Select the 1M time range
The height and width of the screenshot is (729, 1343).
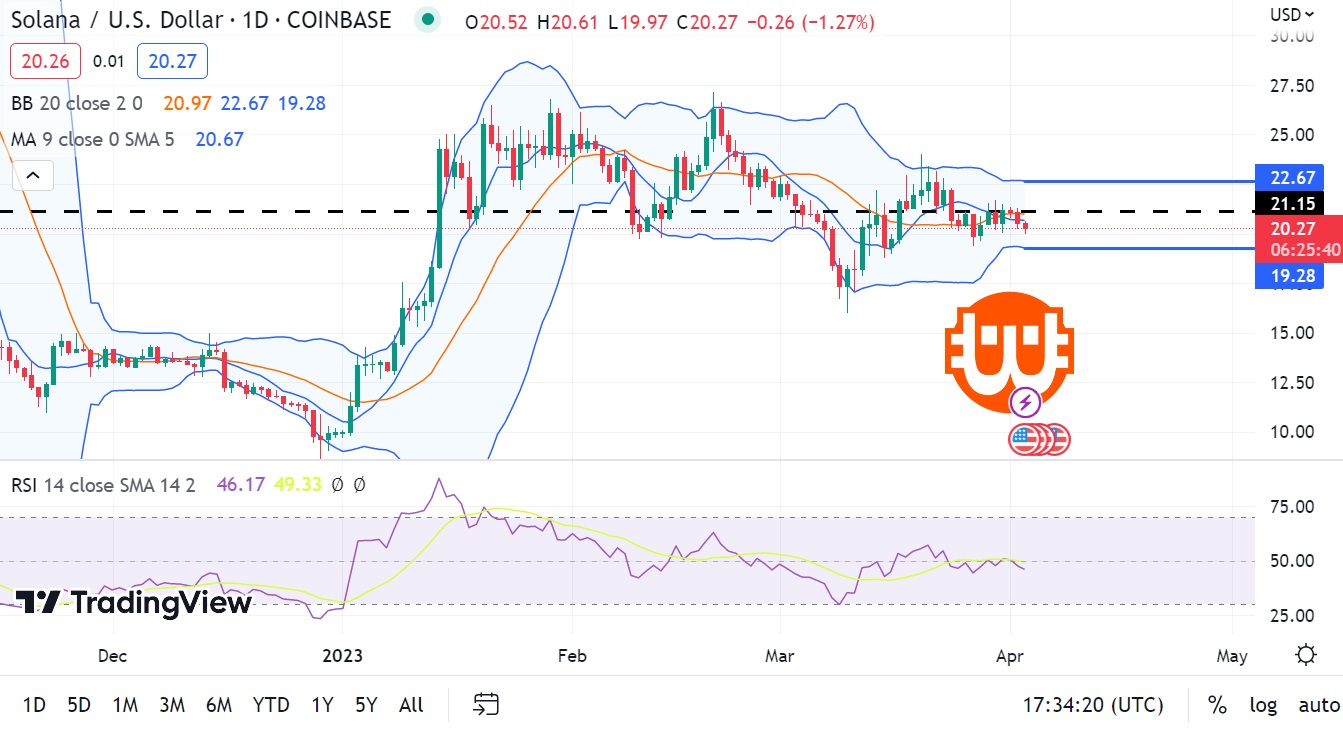[x=125, y=705]
